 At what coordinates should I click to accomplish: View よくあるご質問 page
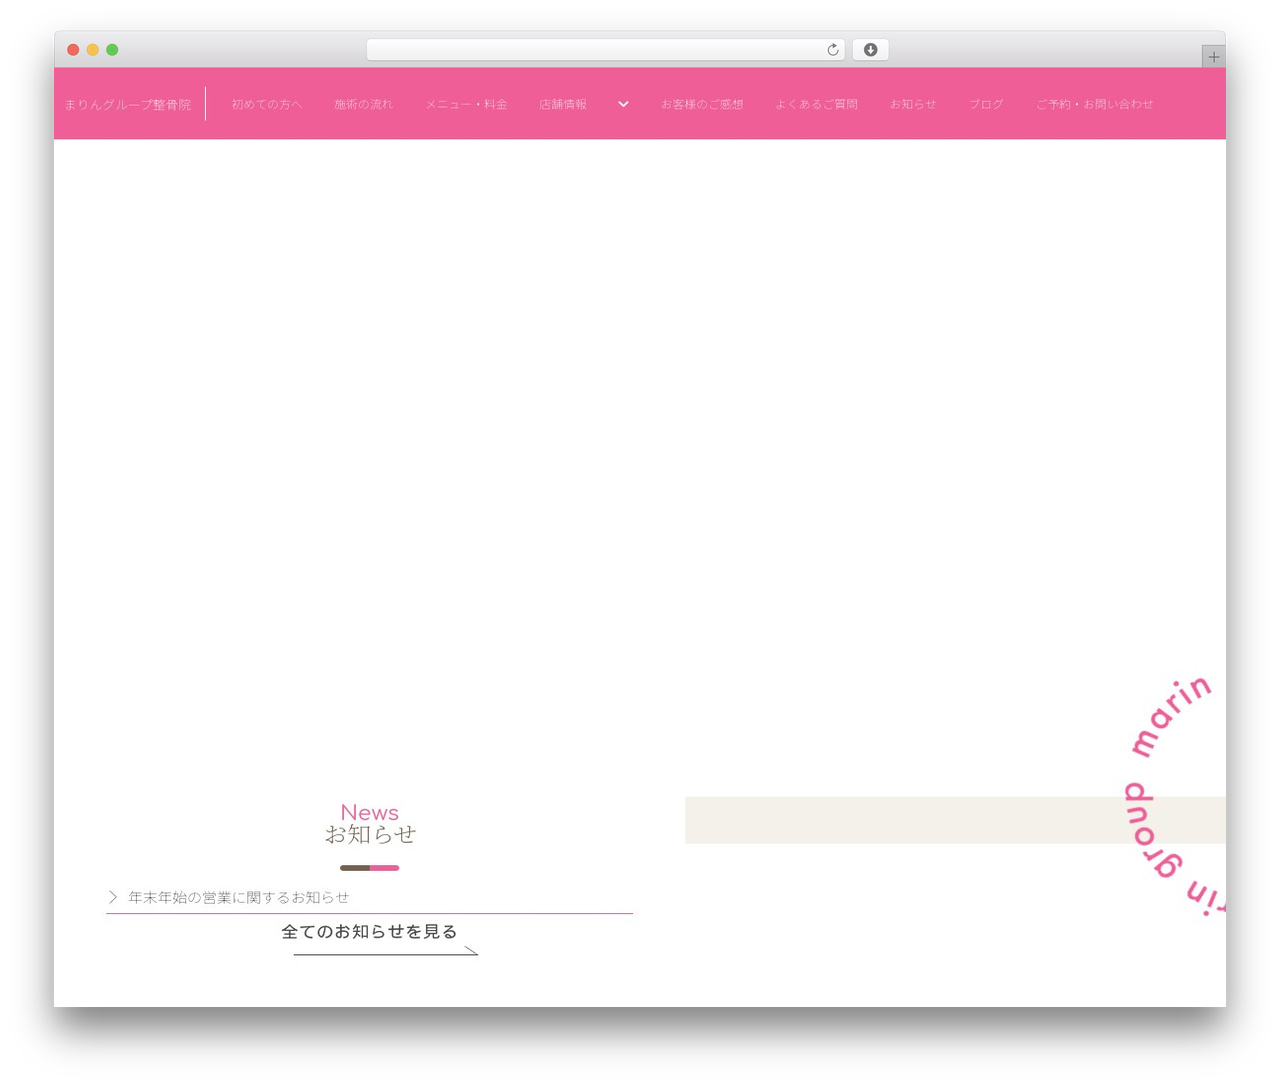point(816,104)
